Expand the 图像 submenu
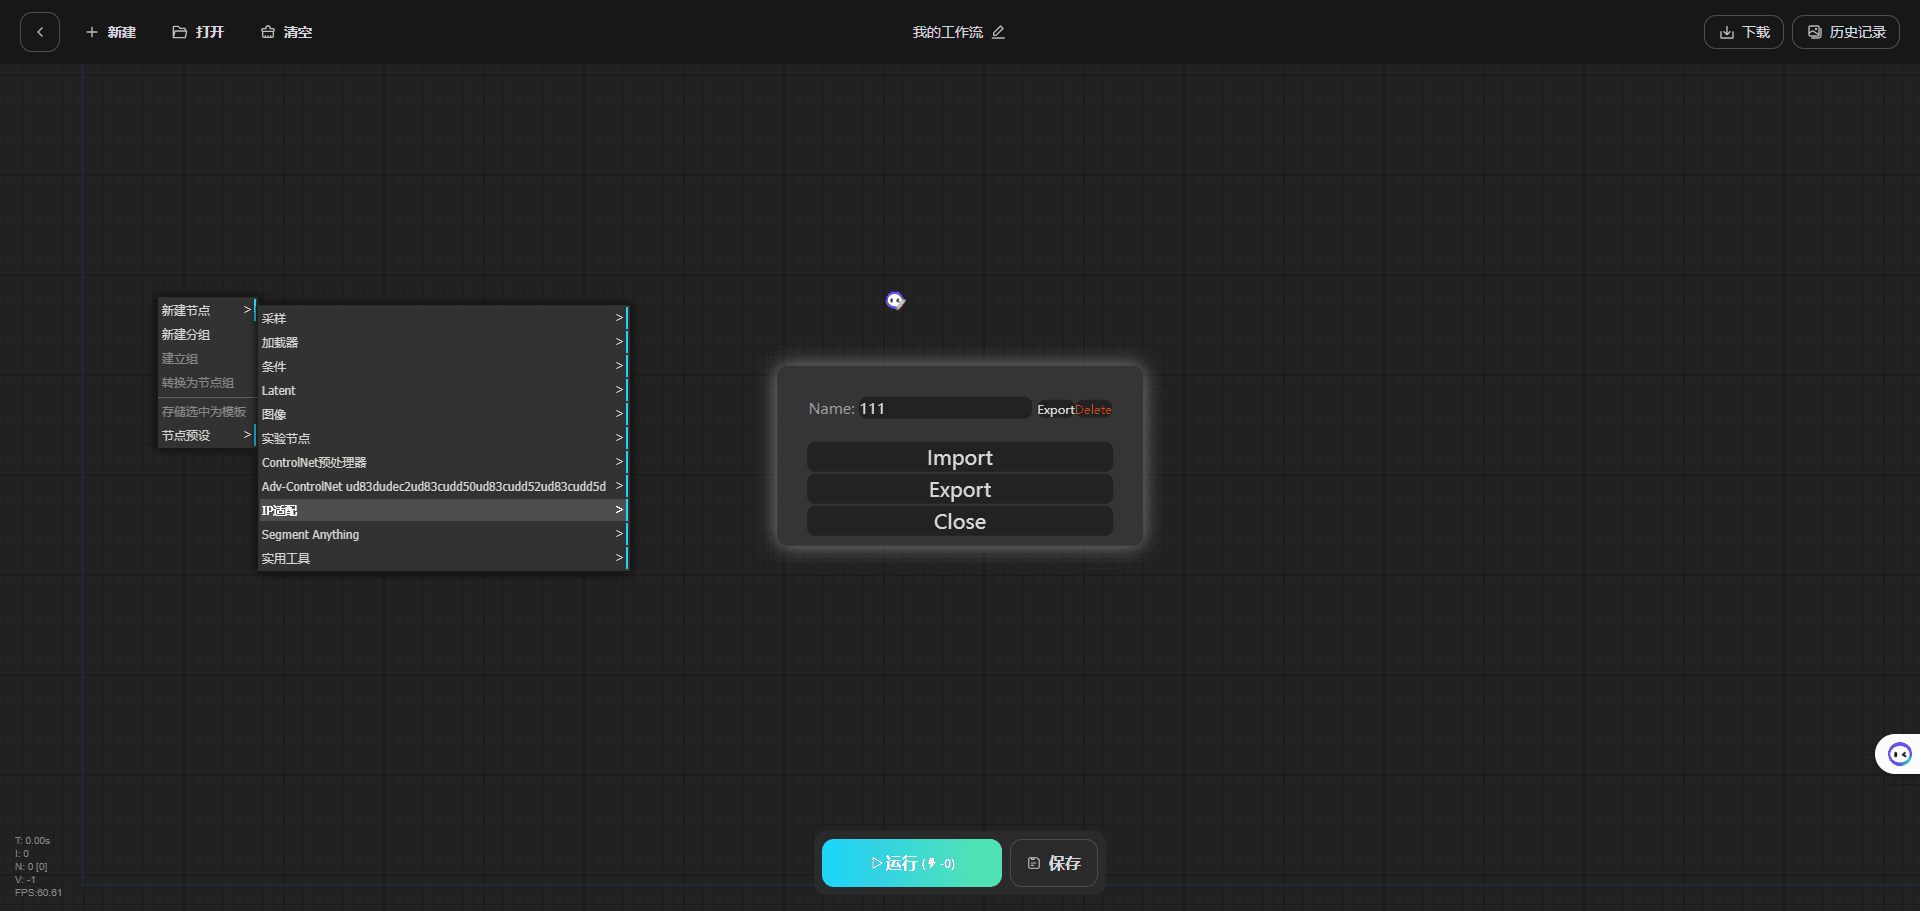The width and height of the screenshot is (1920, 911). pyautogui.click(x=443, y=414)
